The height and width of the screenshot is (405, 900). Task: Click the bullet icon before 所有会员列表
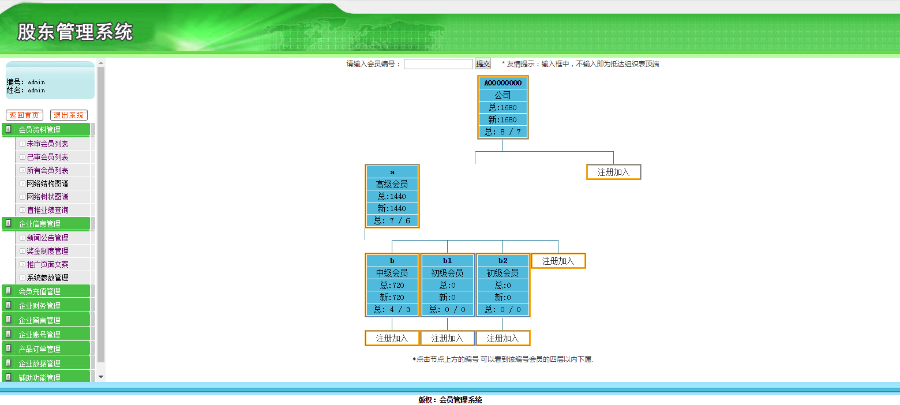22,170
